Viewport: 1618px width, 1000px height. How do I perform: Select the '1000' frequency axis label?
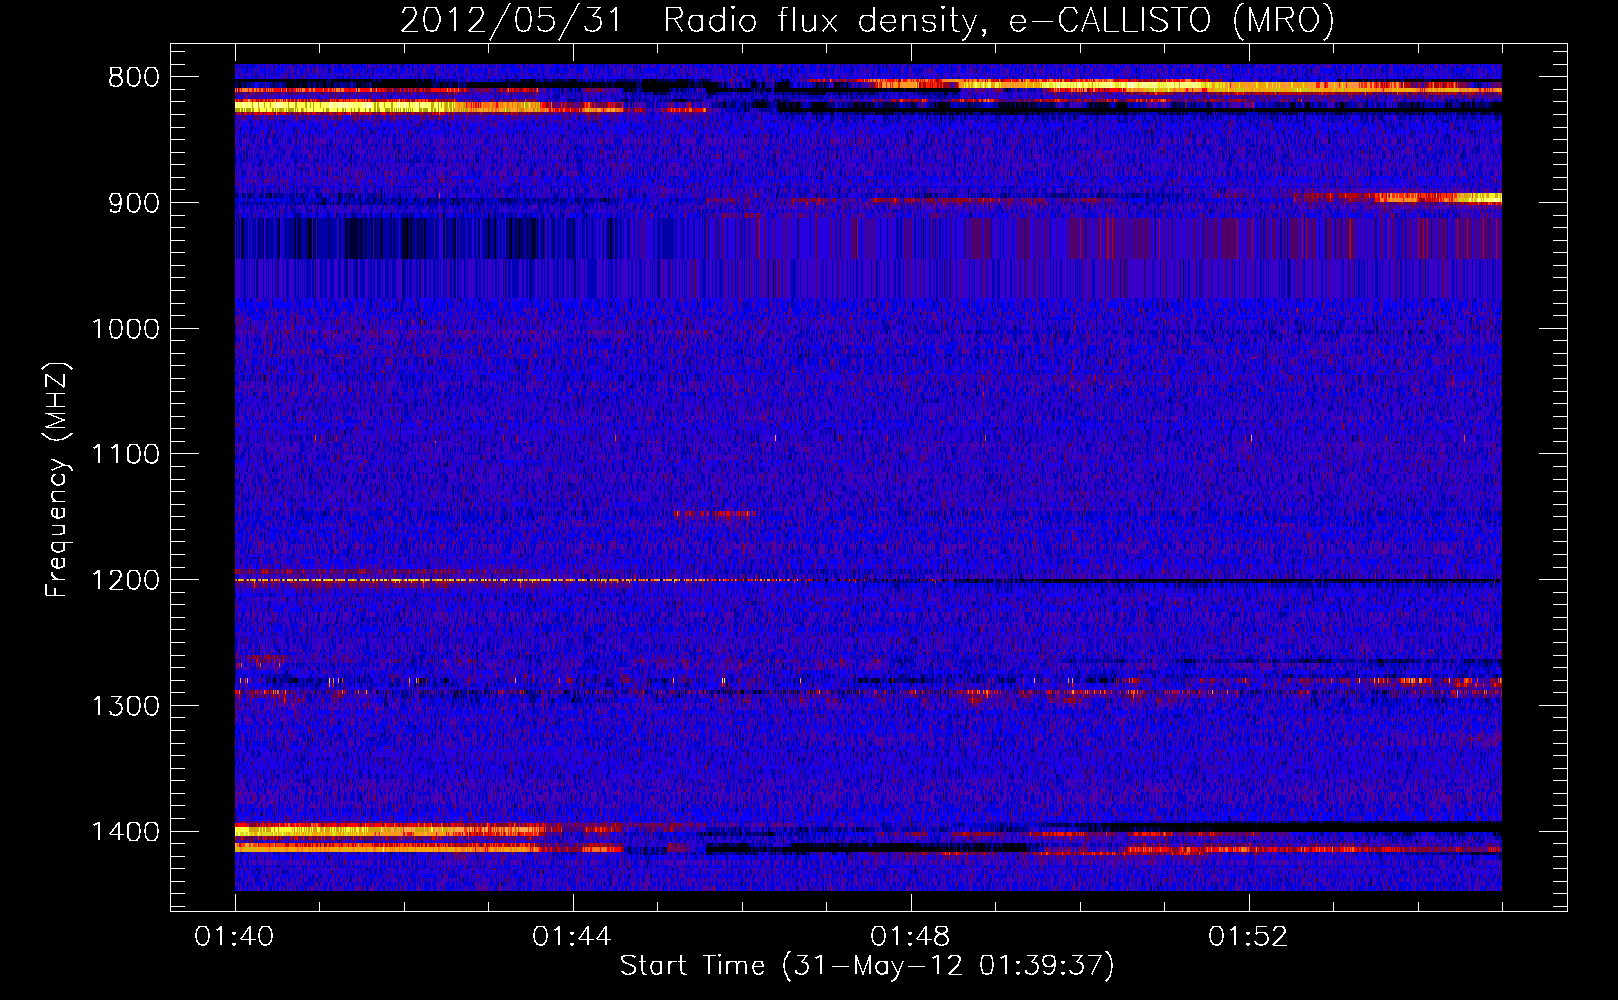tap(125, 329)
